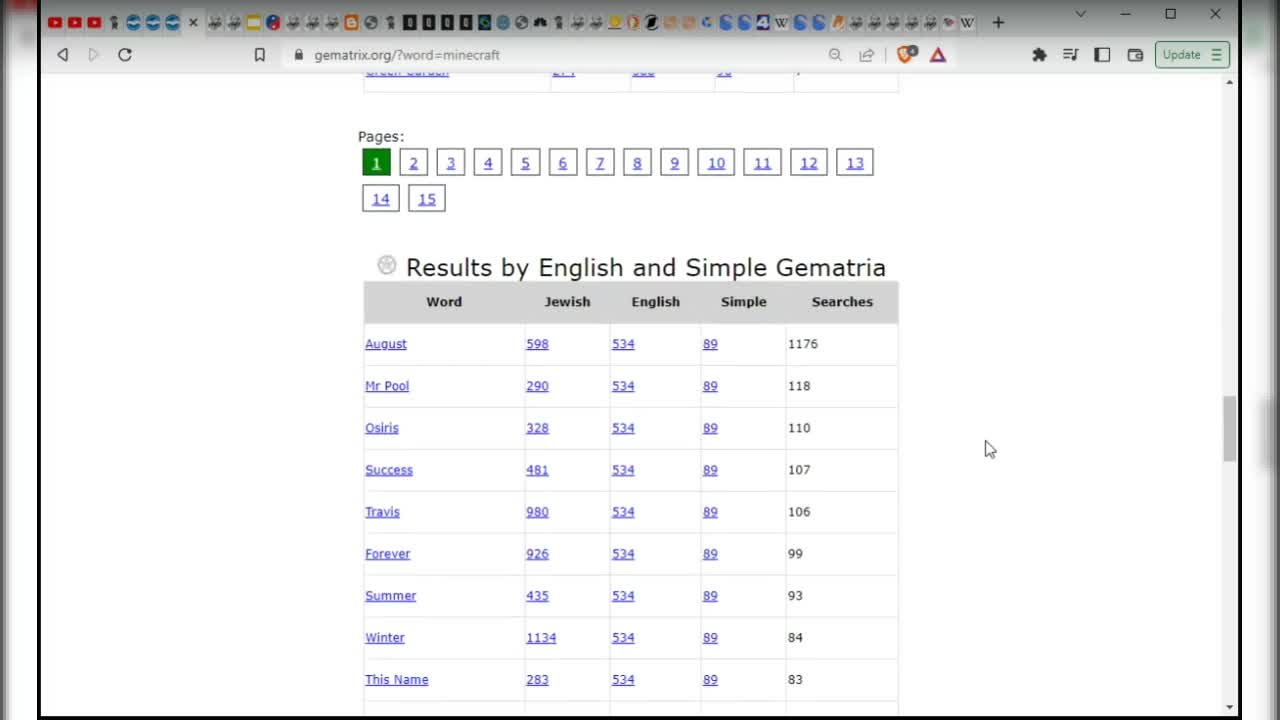
Task: Open a new tab with plus icon
Action: point(998,22)
